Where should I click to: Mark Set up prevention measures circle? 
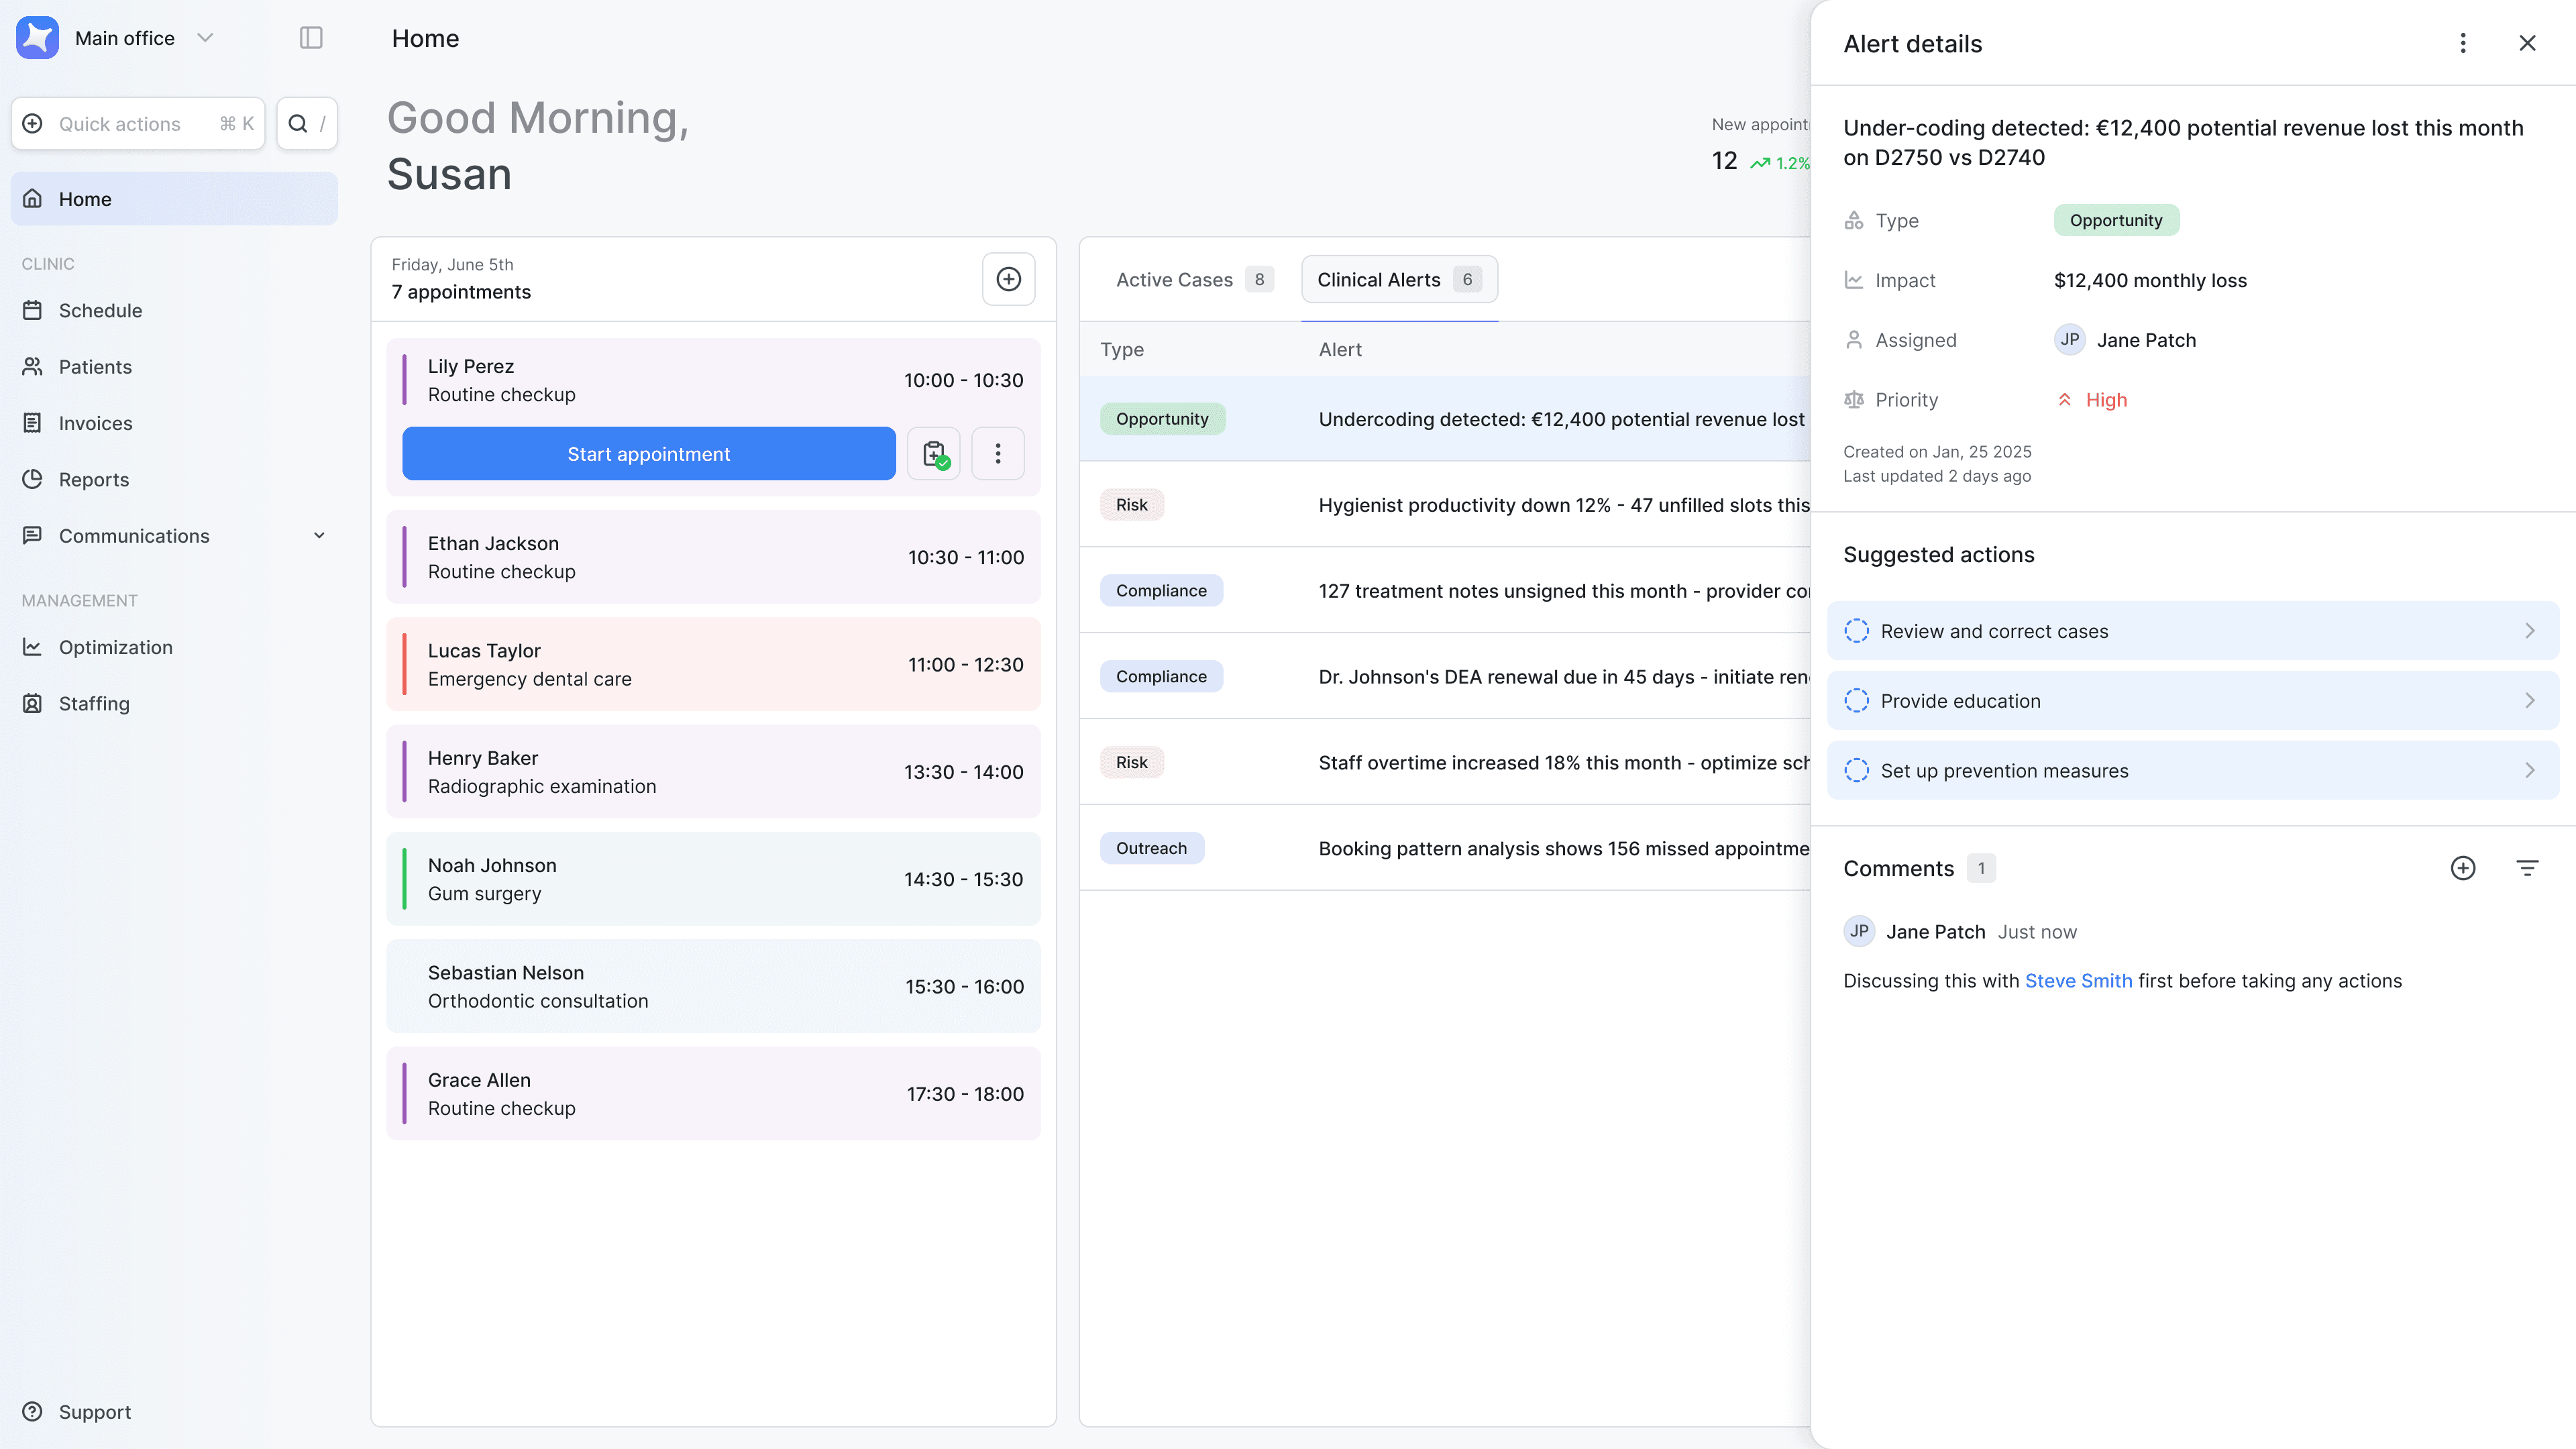(x=1856, y=771)
